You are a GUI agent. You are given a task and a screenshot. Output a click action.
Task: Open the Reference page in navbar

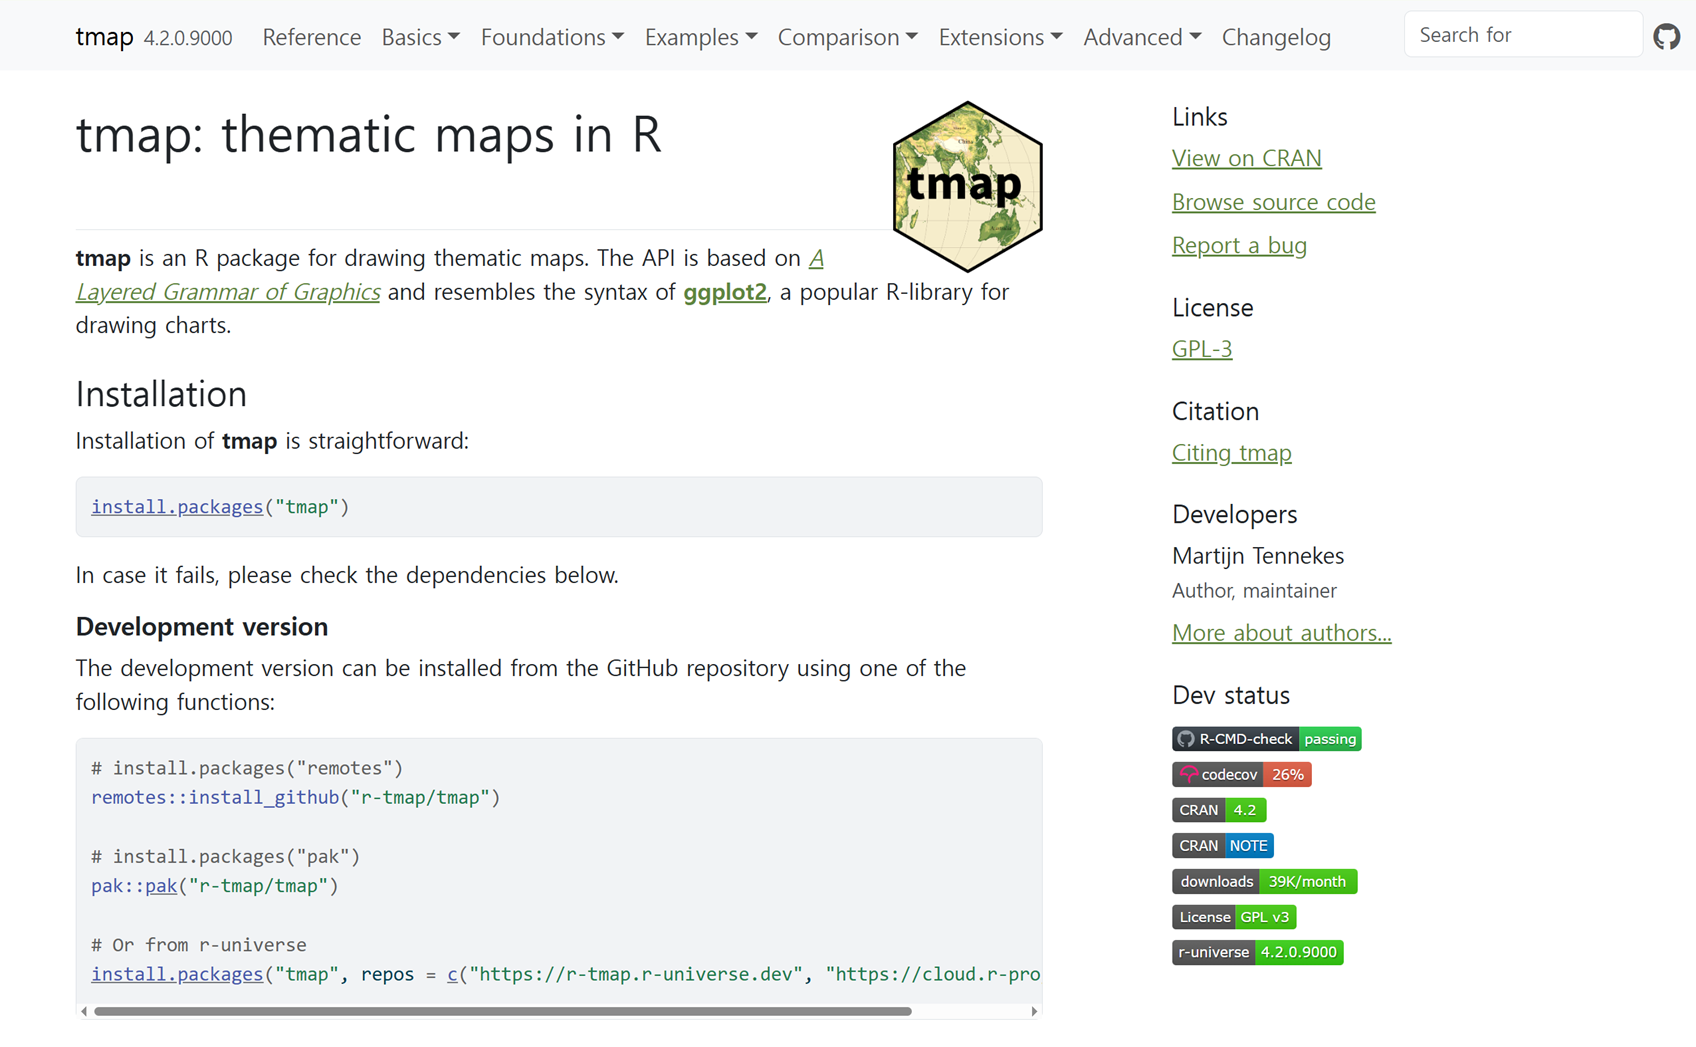311,37
